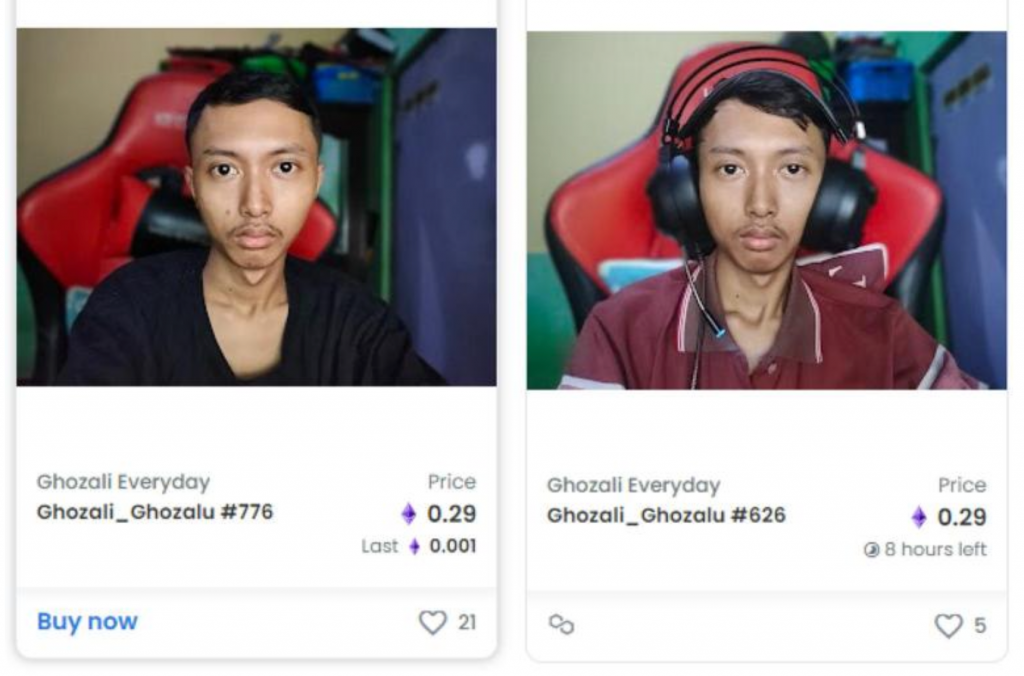This screenshot has height=676, width=1024.
Task: Click the clock icon beside 8 hours left
Action: (871, 550)
